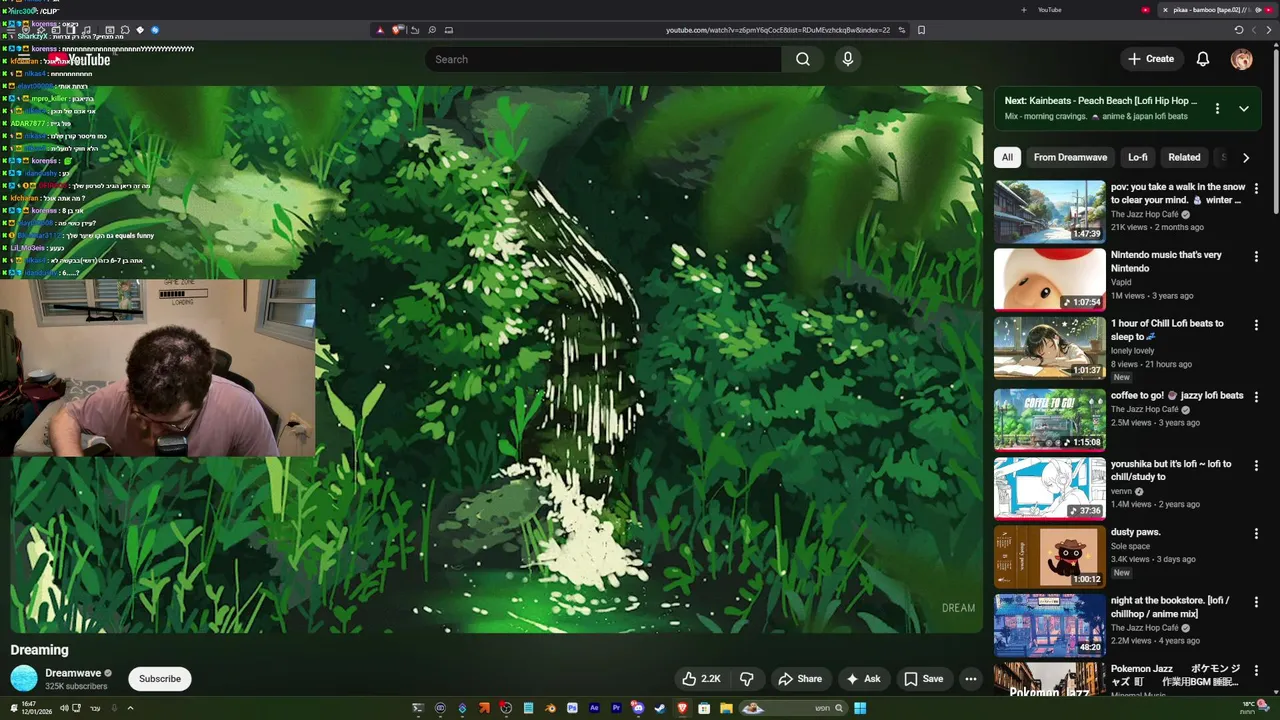Open Microsoft Store from the taskbar
Screen dimensions: 1280x720
pyautogui.click(x=704, y=708)
